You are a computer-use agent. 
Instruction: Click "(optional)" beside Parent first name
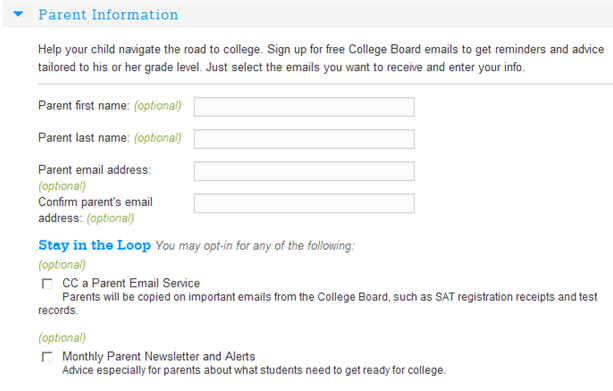[x=158, y=106]
